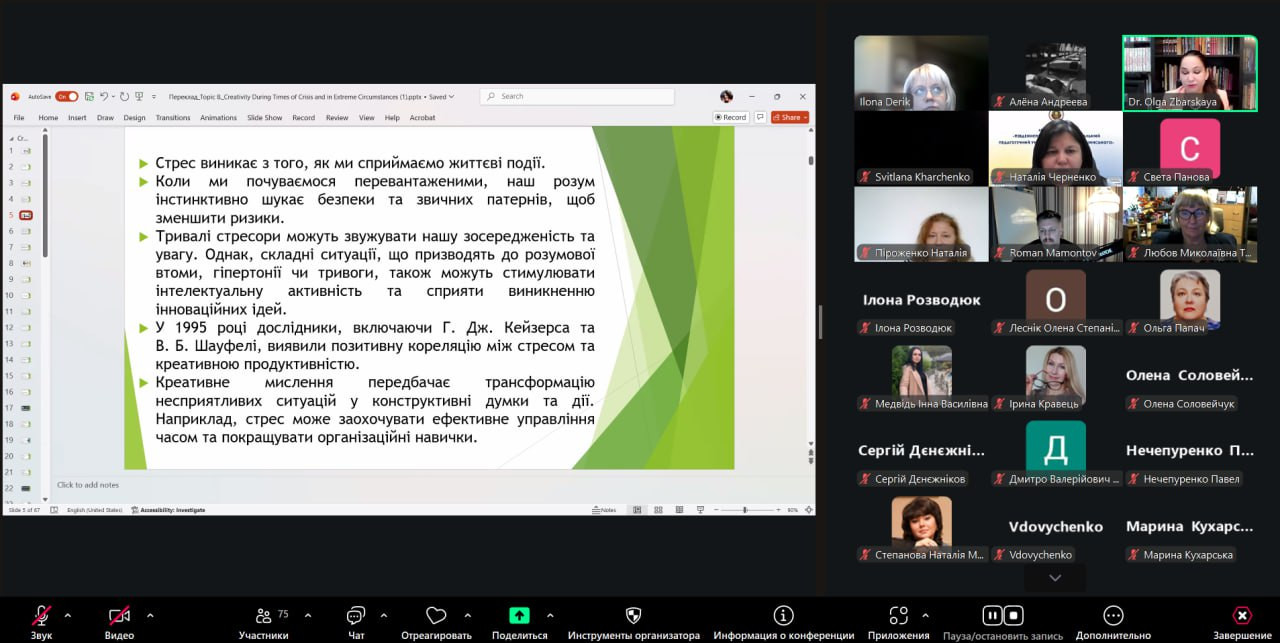Select Наталія Черненко video tile
The height and width of the screenshot is (643, 1280).
[1056, 148]
